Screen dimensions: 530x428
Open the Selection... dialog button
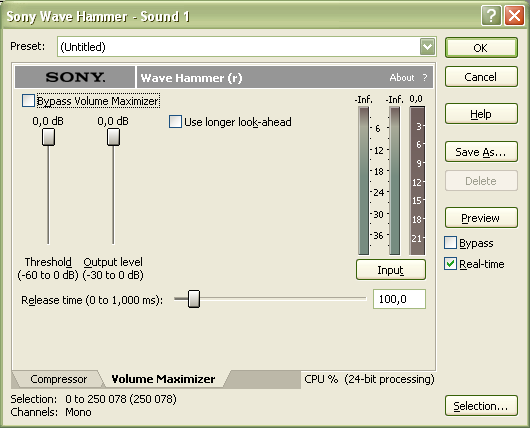481,405
